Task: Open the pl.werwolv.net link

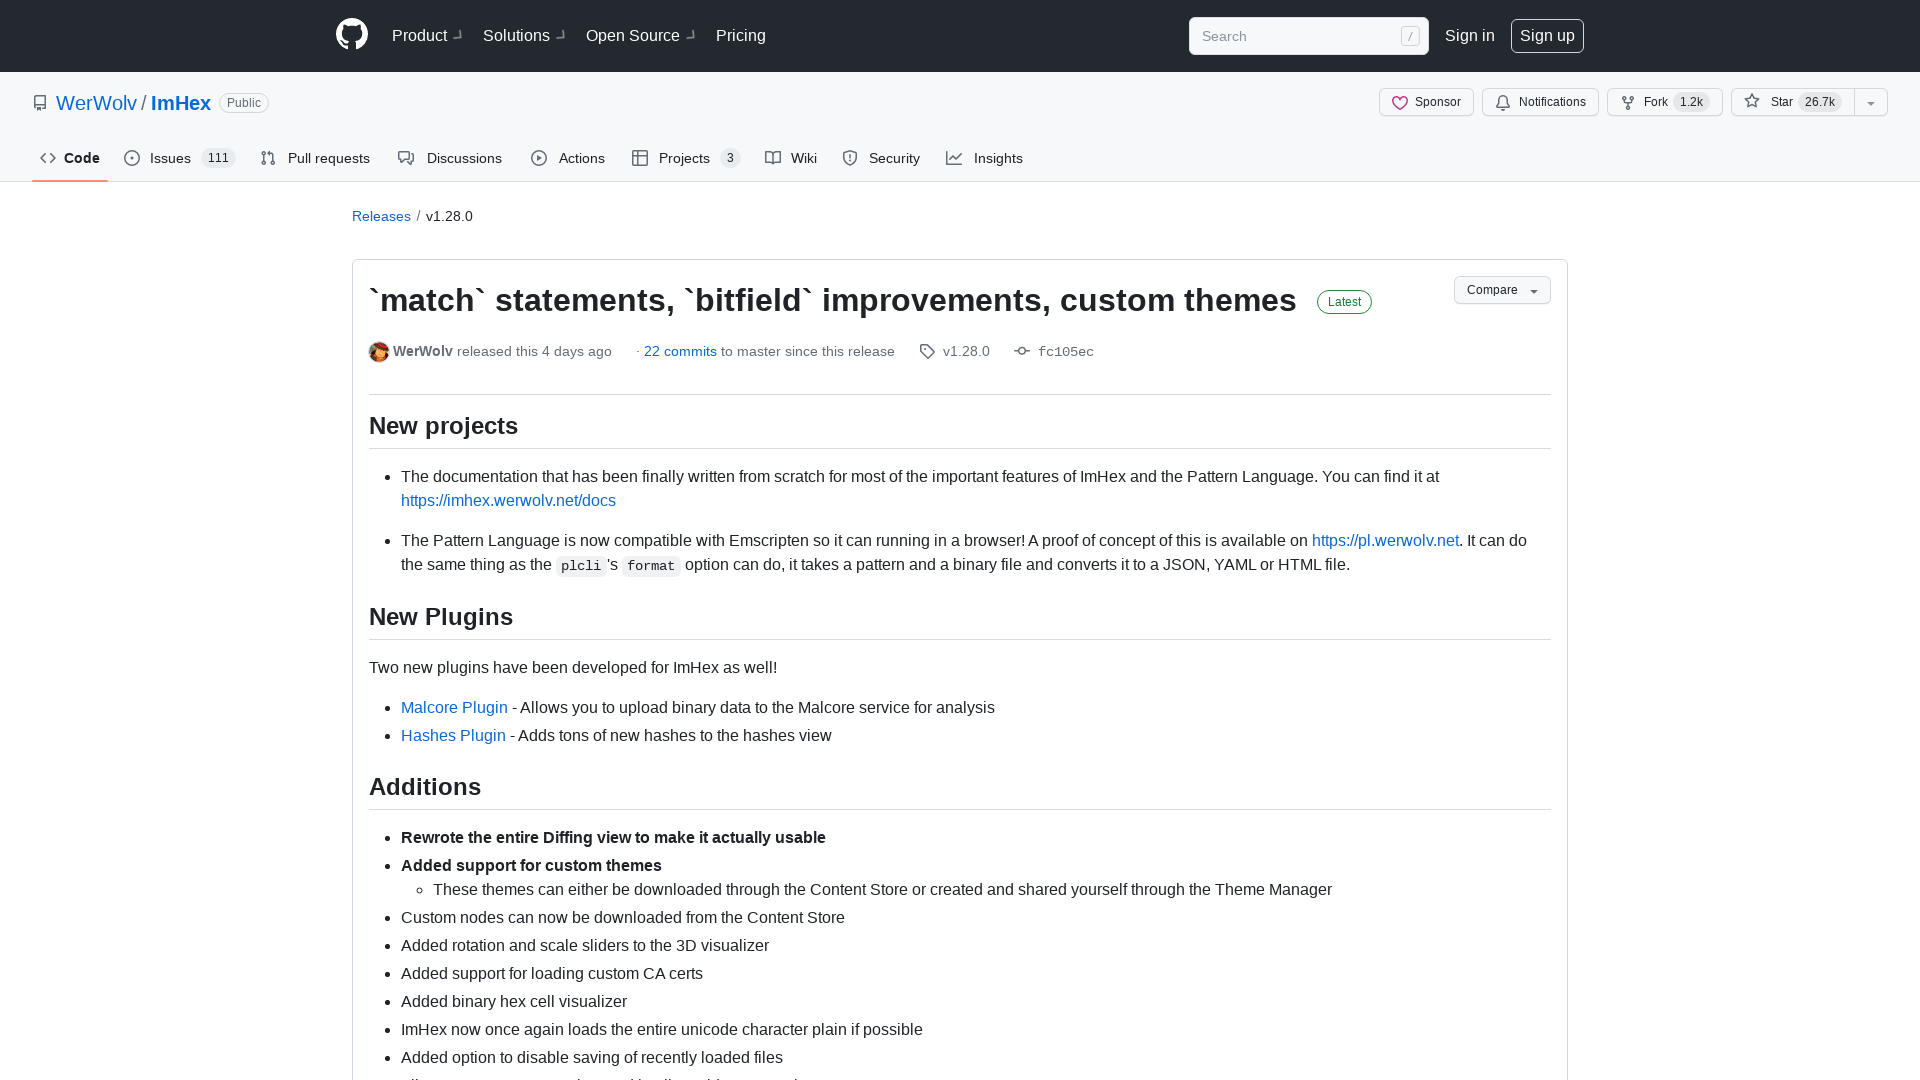Action: pos(1385,541)
